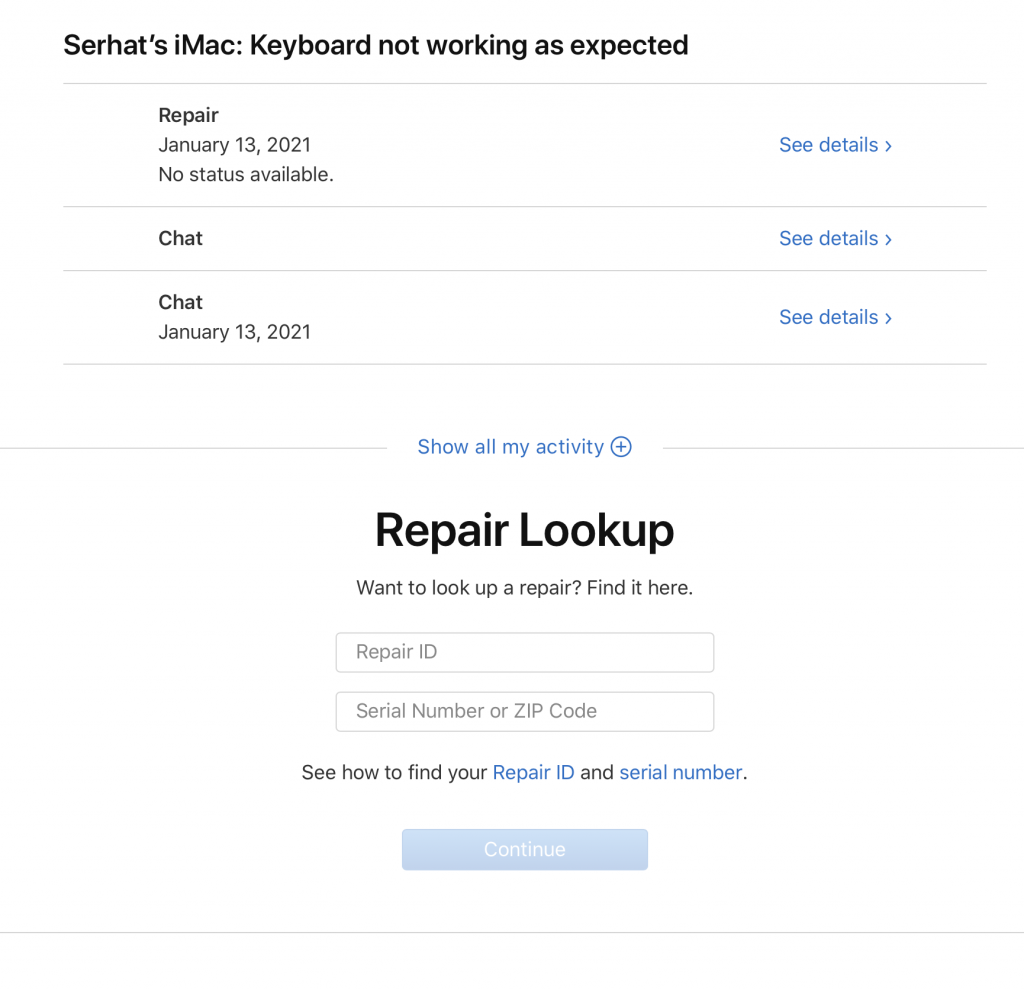Click the plus circle icon beside Show all my activity
The width and height of the screenshot is (1024, 990).
tap(620, 447)
